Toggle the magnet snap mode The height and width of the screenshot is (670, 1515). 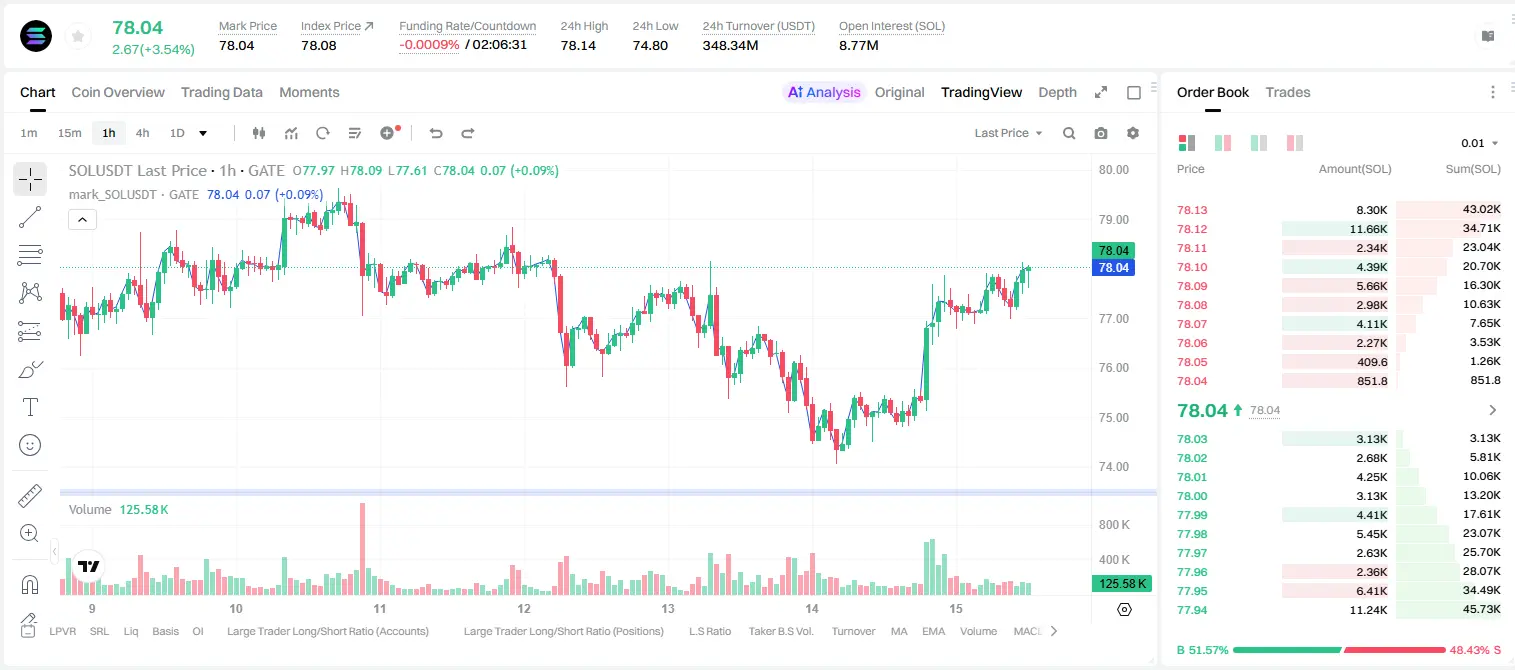30,584
